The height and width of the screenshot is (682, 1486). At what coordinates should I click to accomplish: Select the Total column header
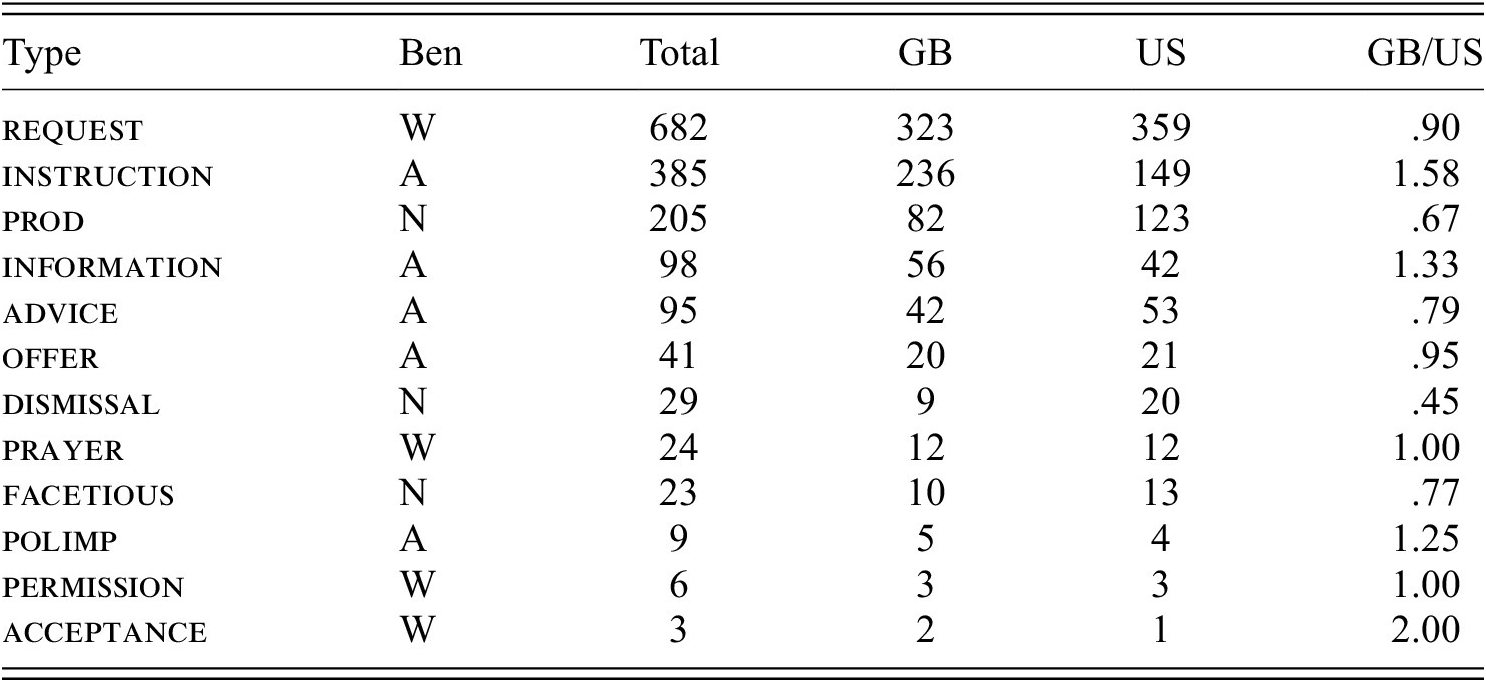pos(679,53)
